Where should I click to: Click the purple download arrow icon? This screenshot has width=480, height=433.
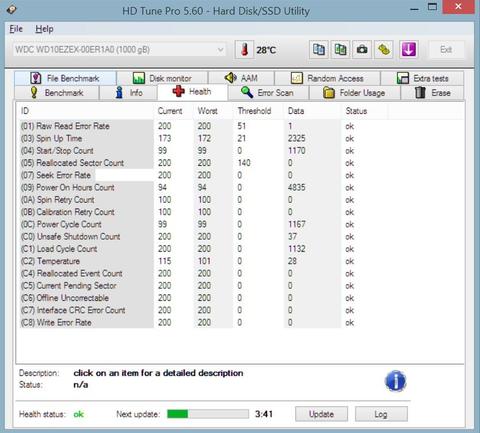[x=409, y=50]
